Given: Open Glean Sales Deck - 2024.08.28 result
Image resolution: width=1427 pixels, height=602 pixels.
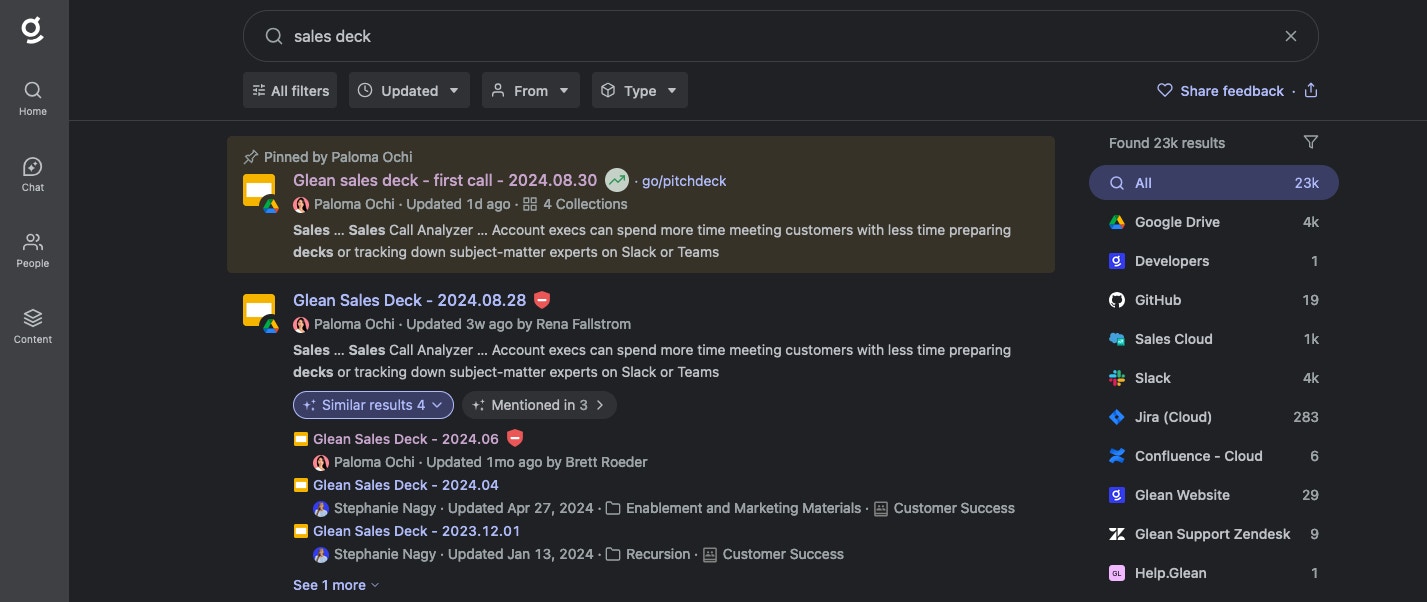Looking at the screenshot, I should 409,300.
